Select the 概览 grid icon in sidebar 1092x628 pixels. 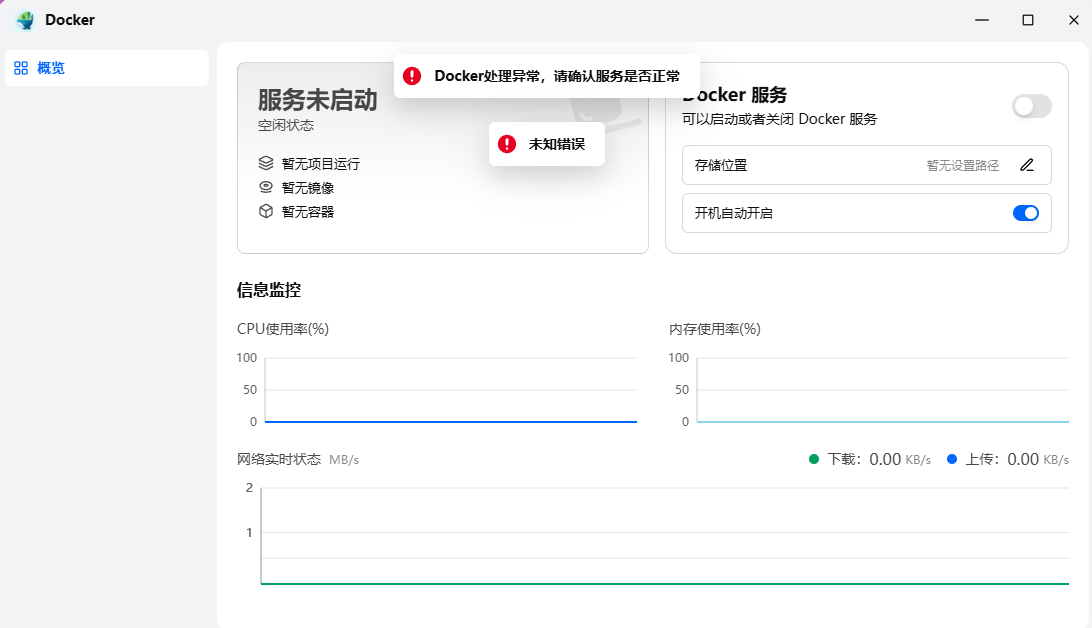pos(22,67)
